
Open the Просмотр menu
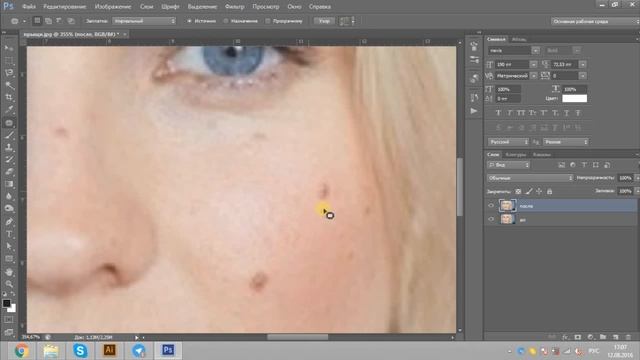click(266, 7)
